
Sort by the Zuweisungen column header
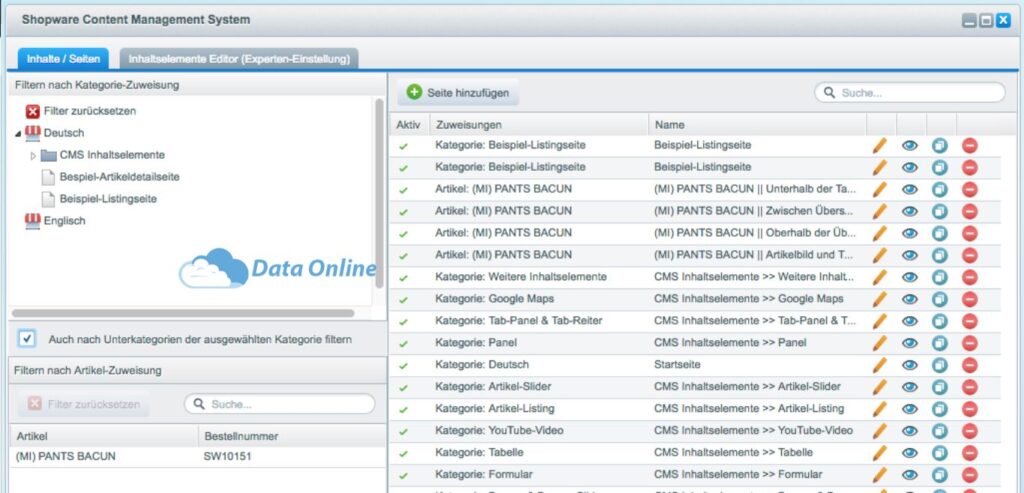[x=539, y=125]
